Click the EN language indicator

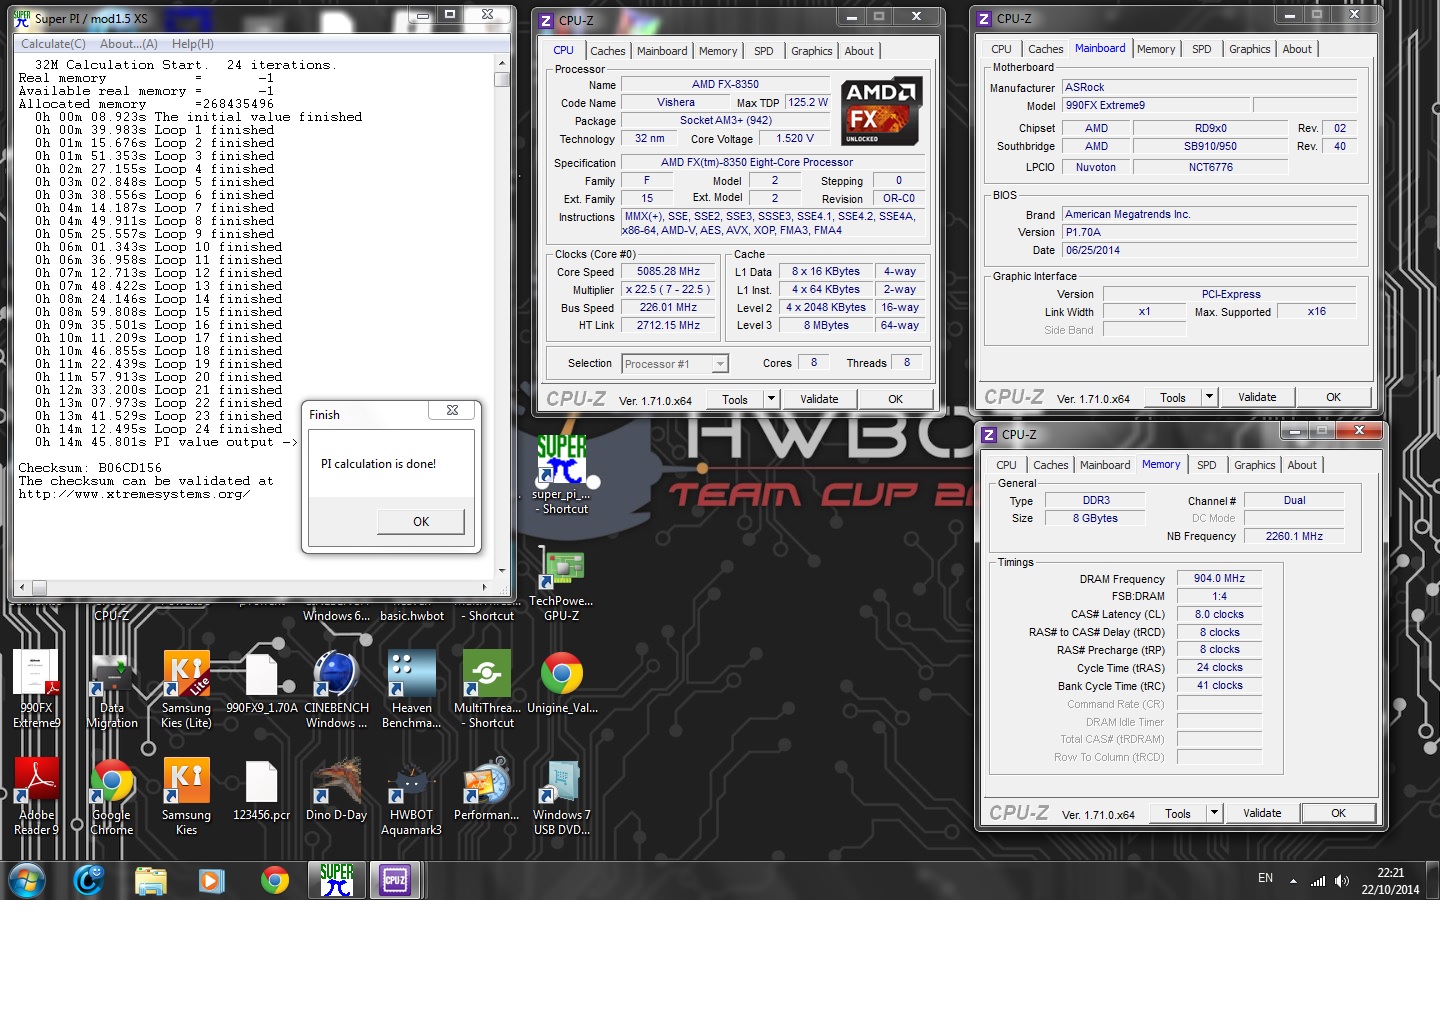1265,878
